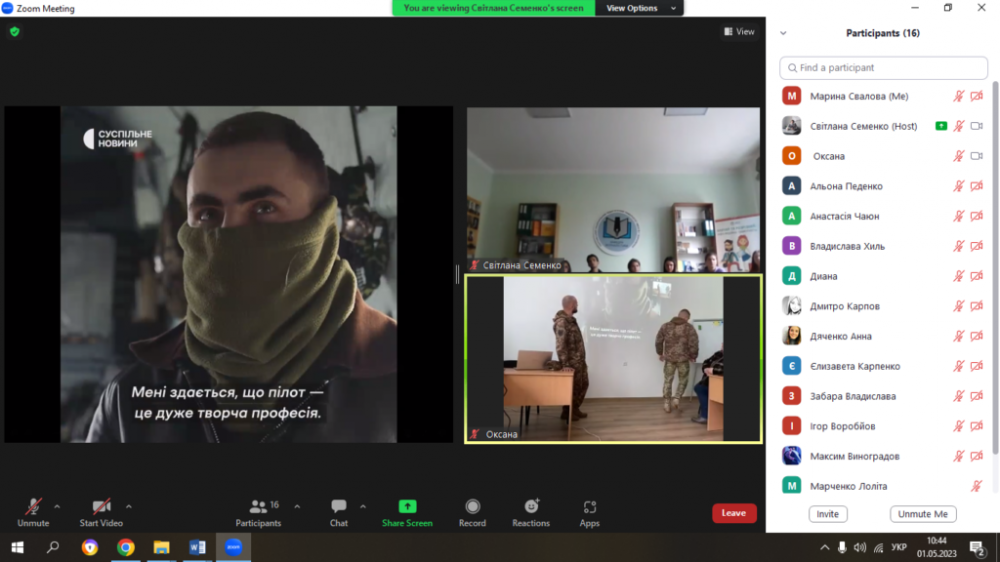Select participant Дмитро Карпов in list
1000x562 pixels.
[x=845, y=306]
